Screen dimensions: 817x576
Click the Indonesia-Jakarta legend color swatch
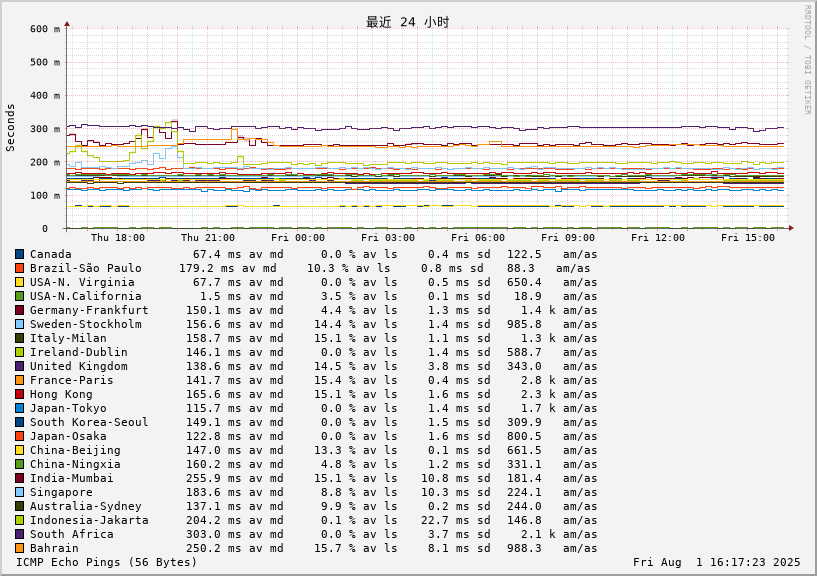click(19, 520)
